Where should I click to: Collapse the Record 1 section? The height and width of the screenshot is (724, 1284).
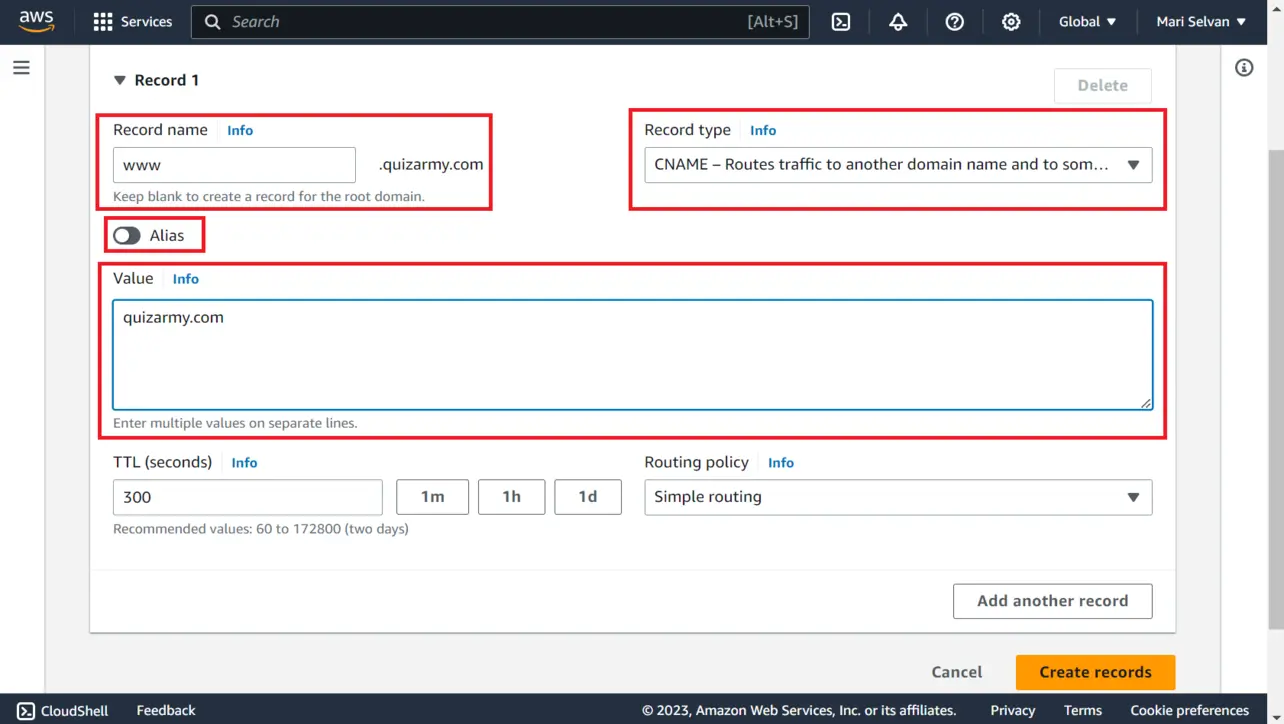pyautogui.click(x=120, y=80)
